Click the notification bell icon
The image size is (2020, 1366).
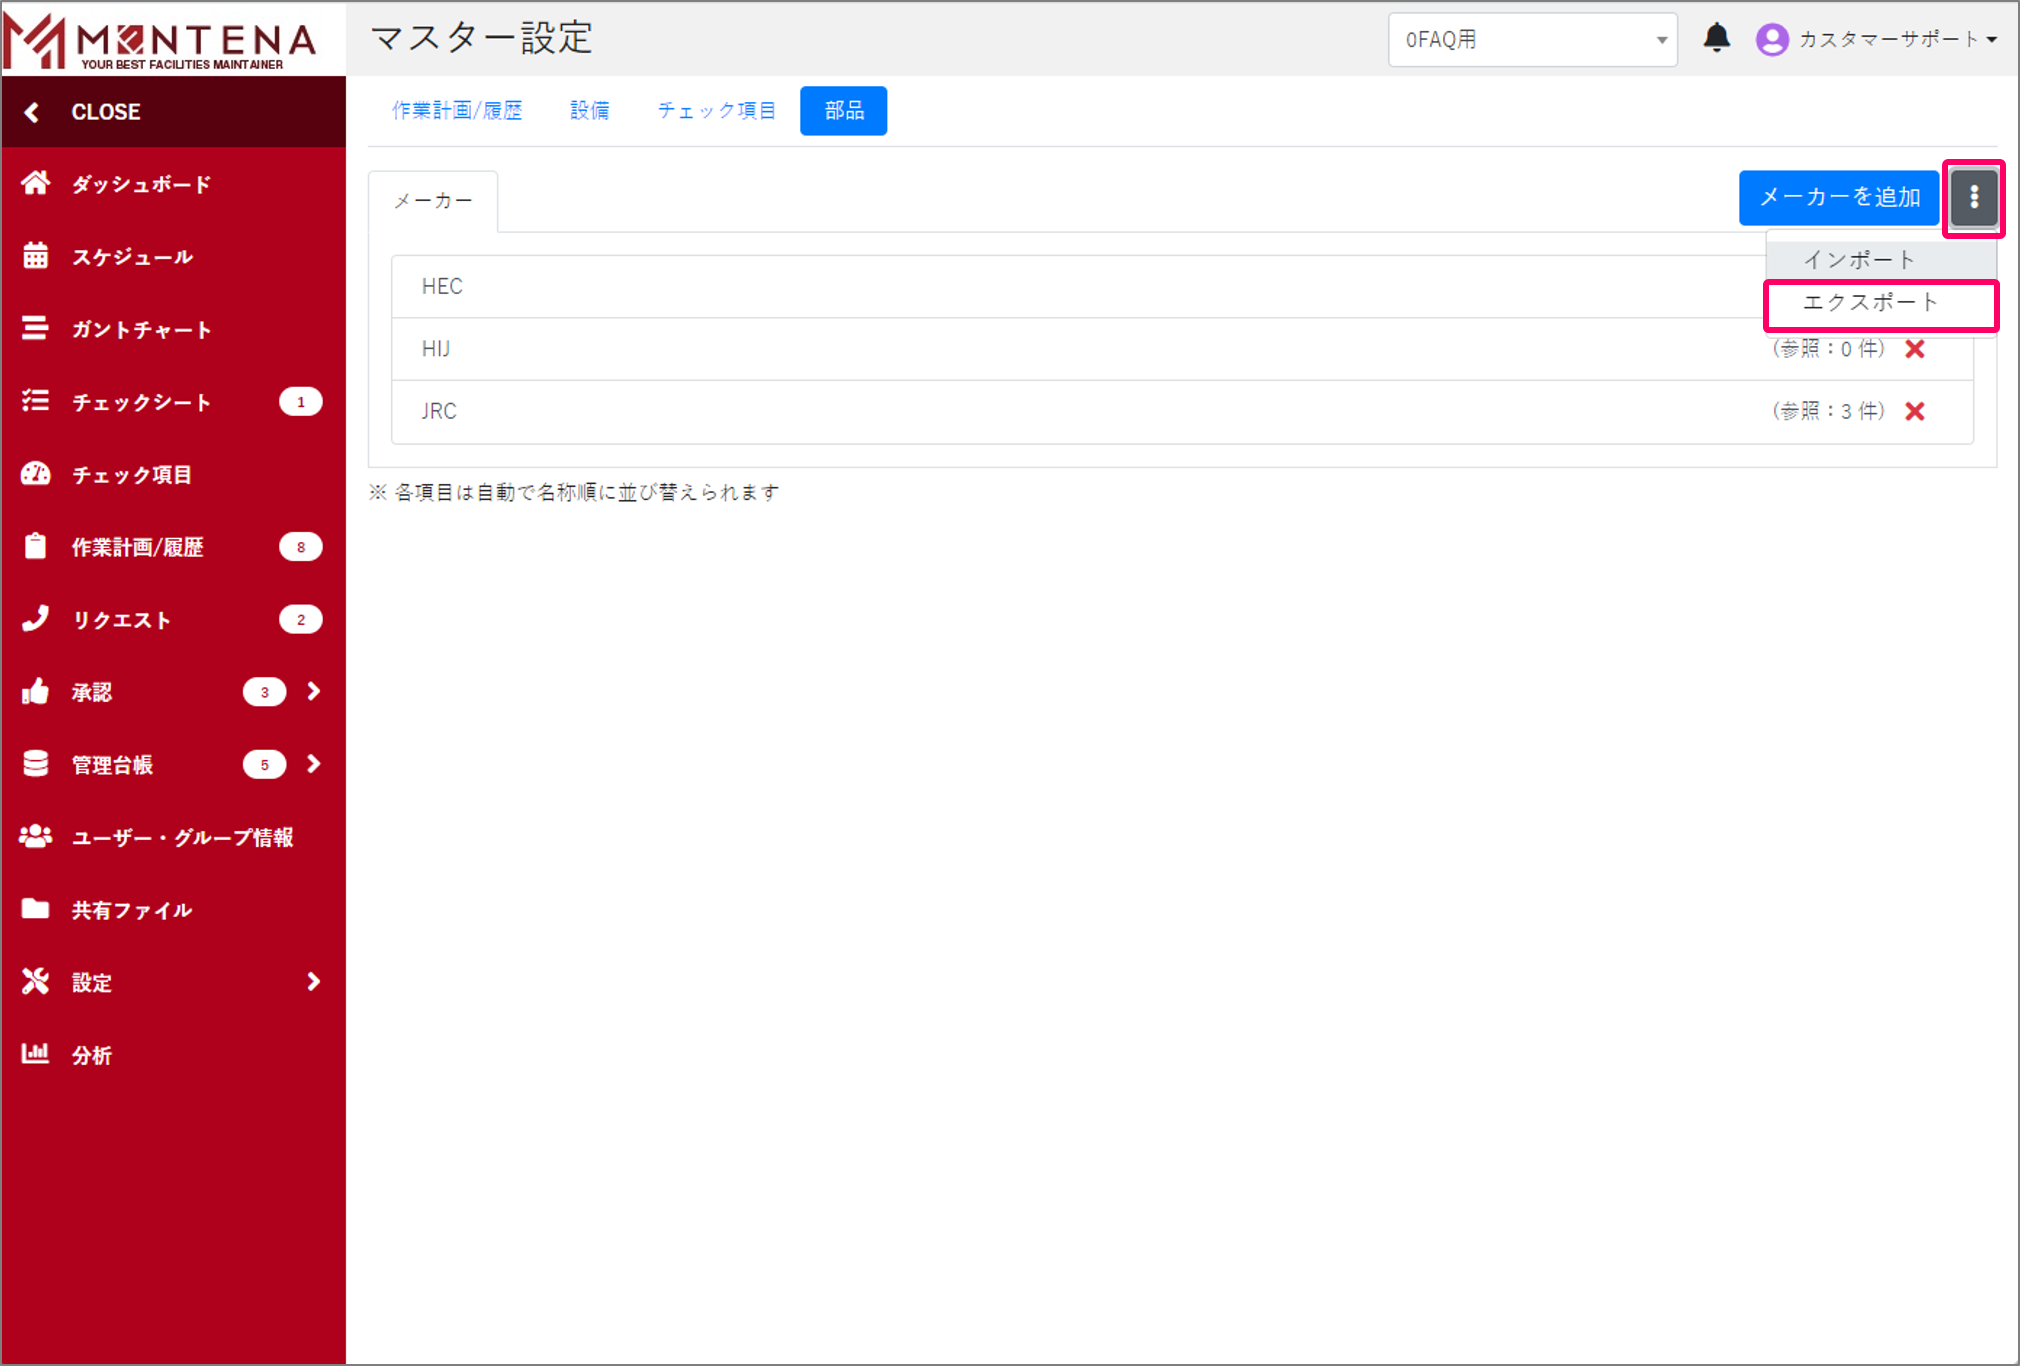tap(1717, 38)
